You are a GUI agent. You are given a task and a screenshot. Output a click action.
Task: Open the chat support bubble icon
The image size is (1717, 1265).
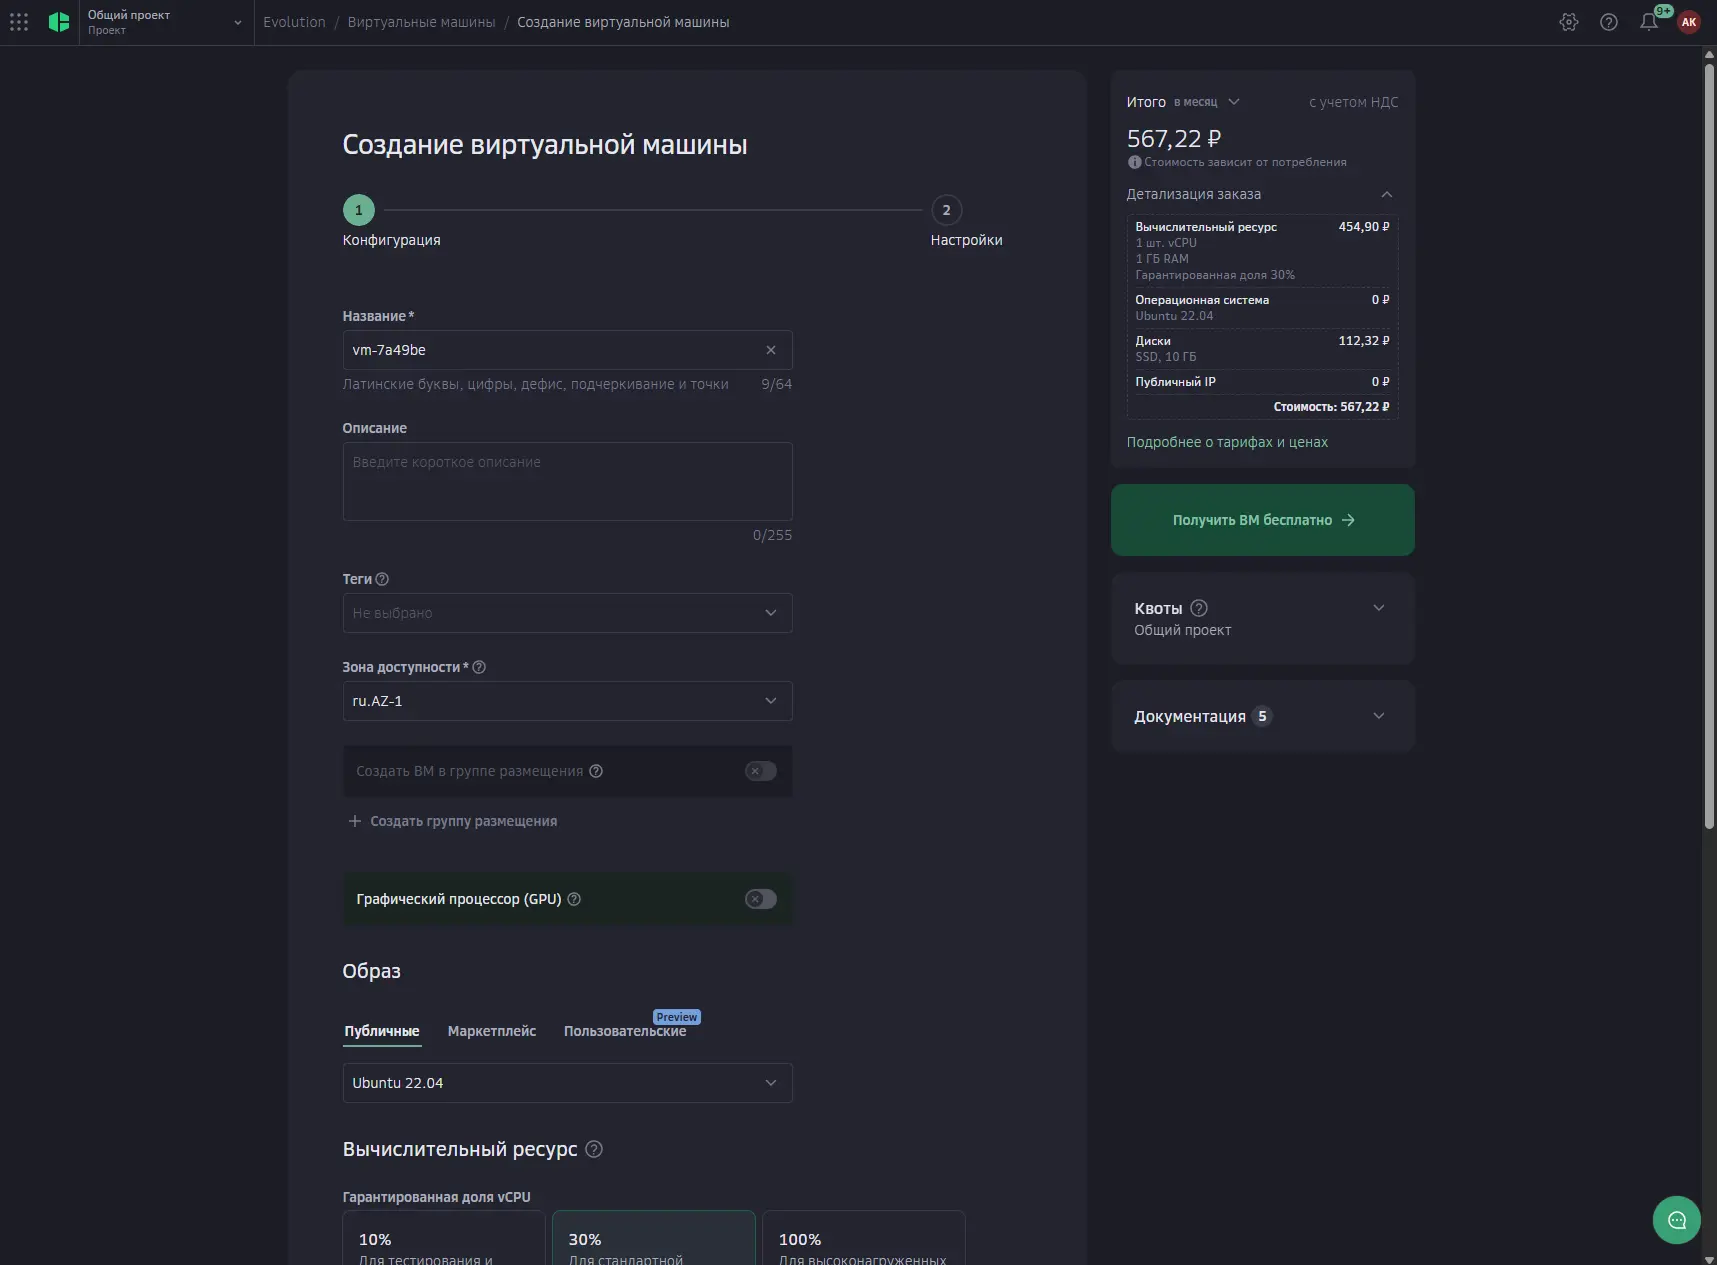[x=1676, y=1220]
